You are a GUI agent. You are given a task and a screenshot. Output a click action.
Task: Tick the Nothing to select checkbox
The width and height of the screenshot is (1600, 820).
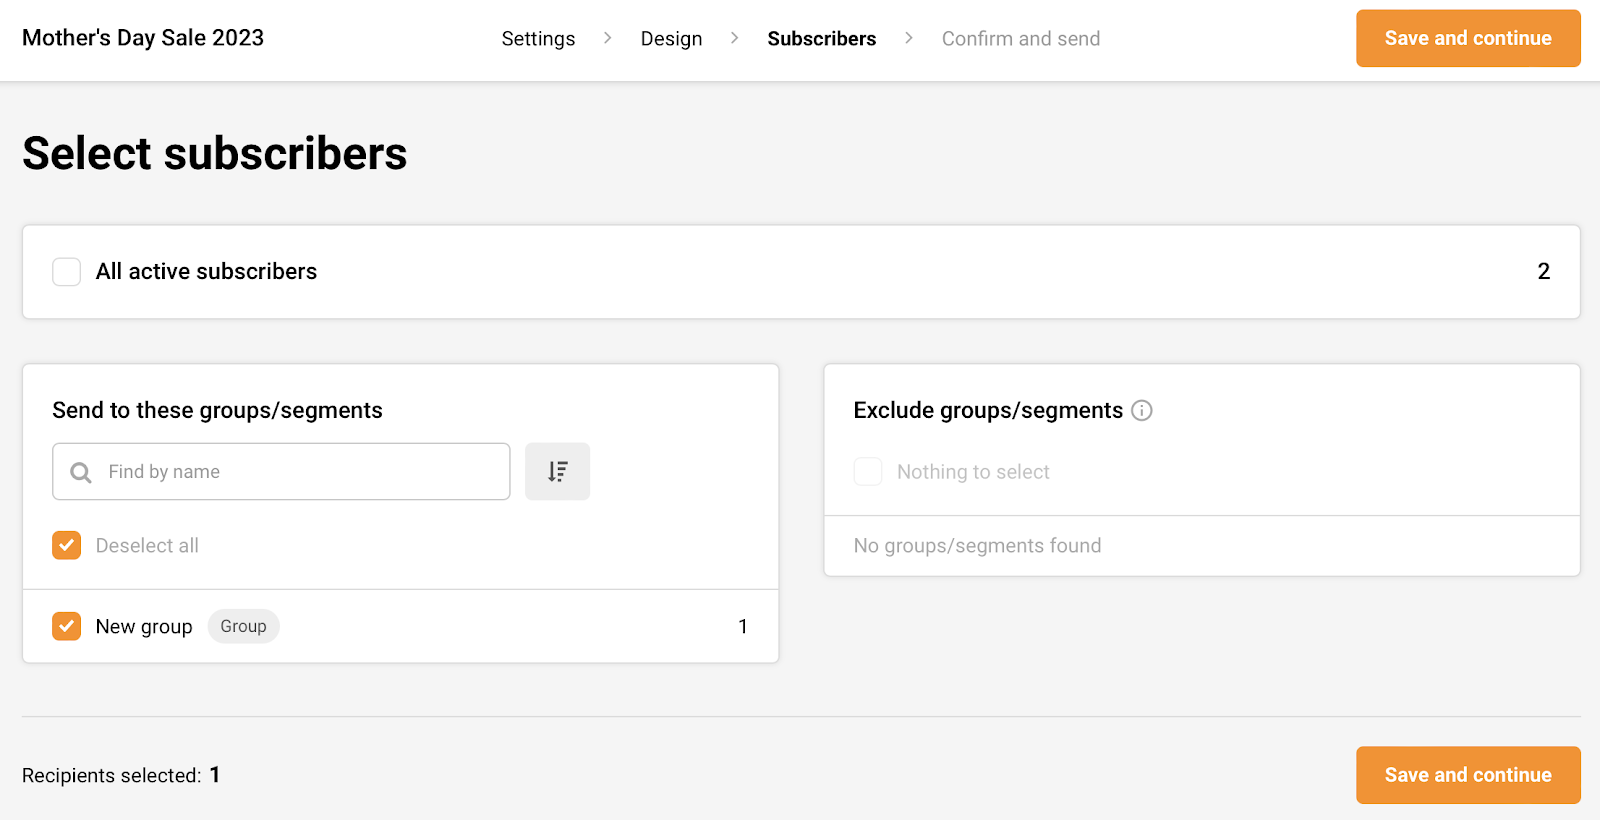tap(867, 472)
